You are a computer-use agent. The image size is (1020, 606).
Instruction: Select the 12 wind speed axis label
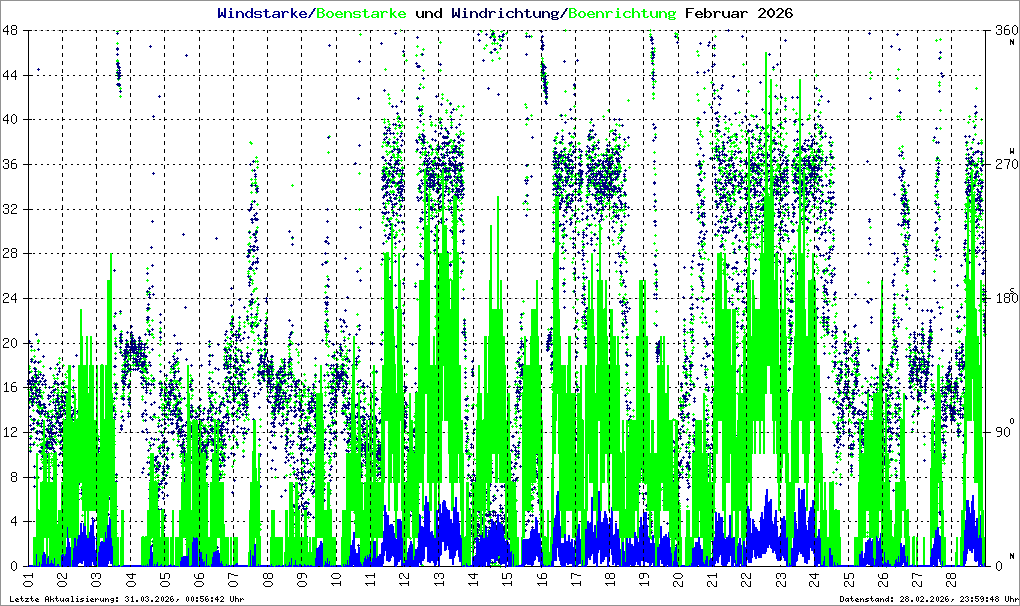point(11,432)
